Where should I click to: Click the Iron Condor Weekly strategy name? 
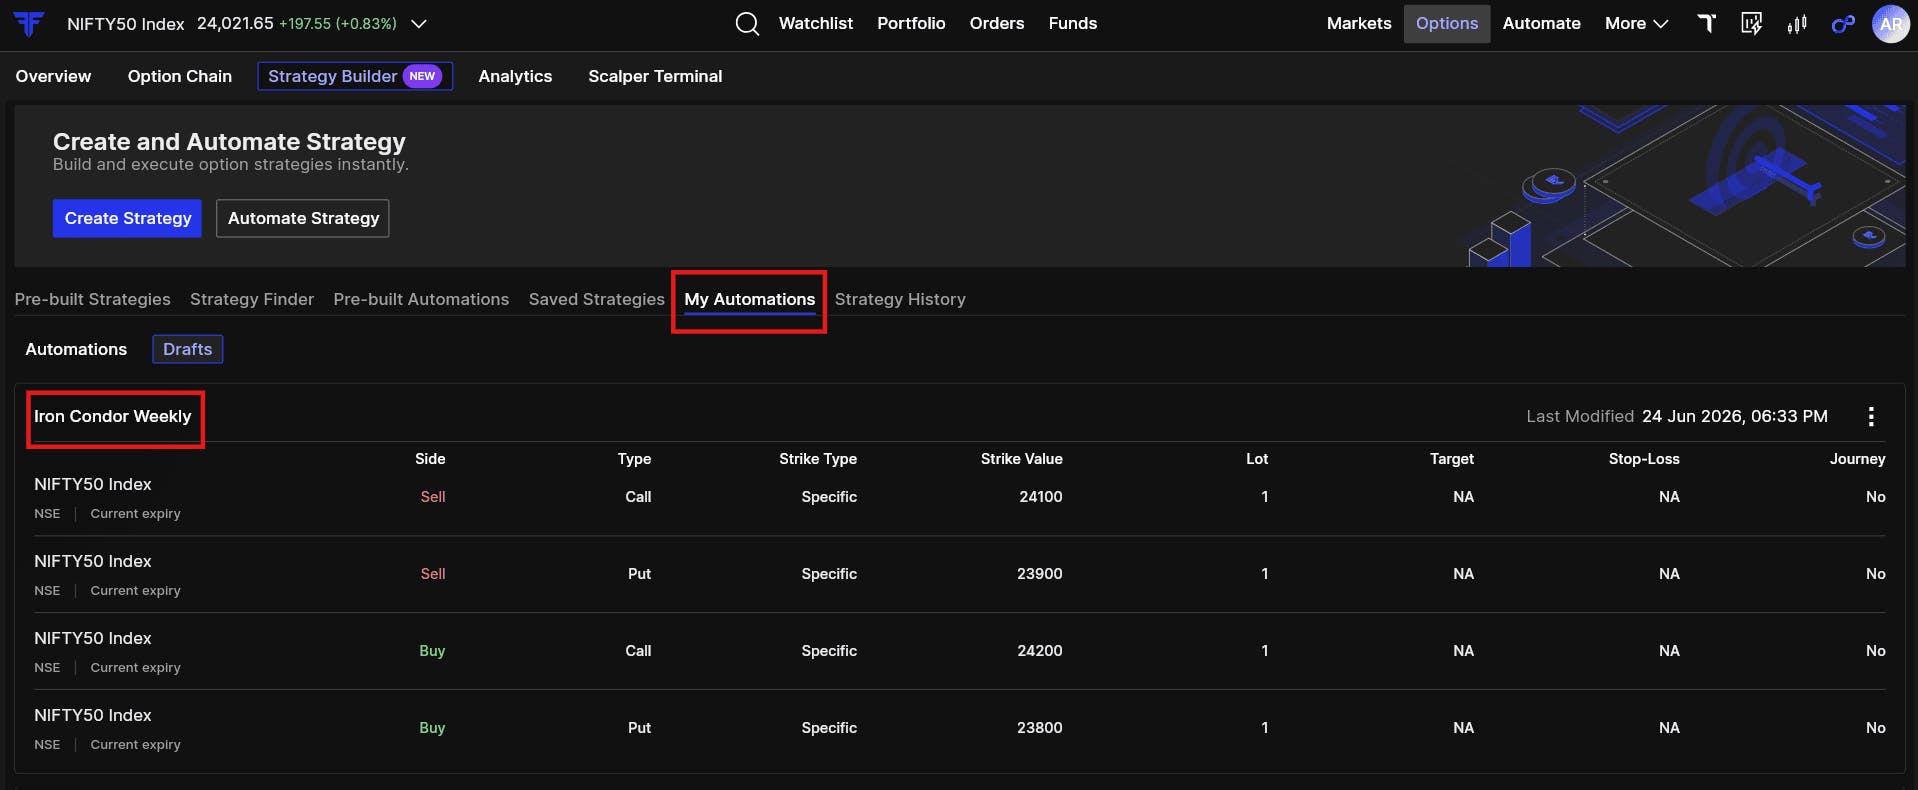point(112,416)
